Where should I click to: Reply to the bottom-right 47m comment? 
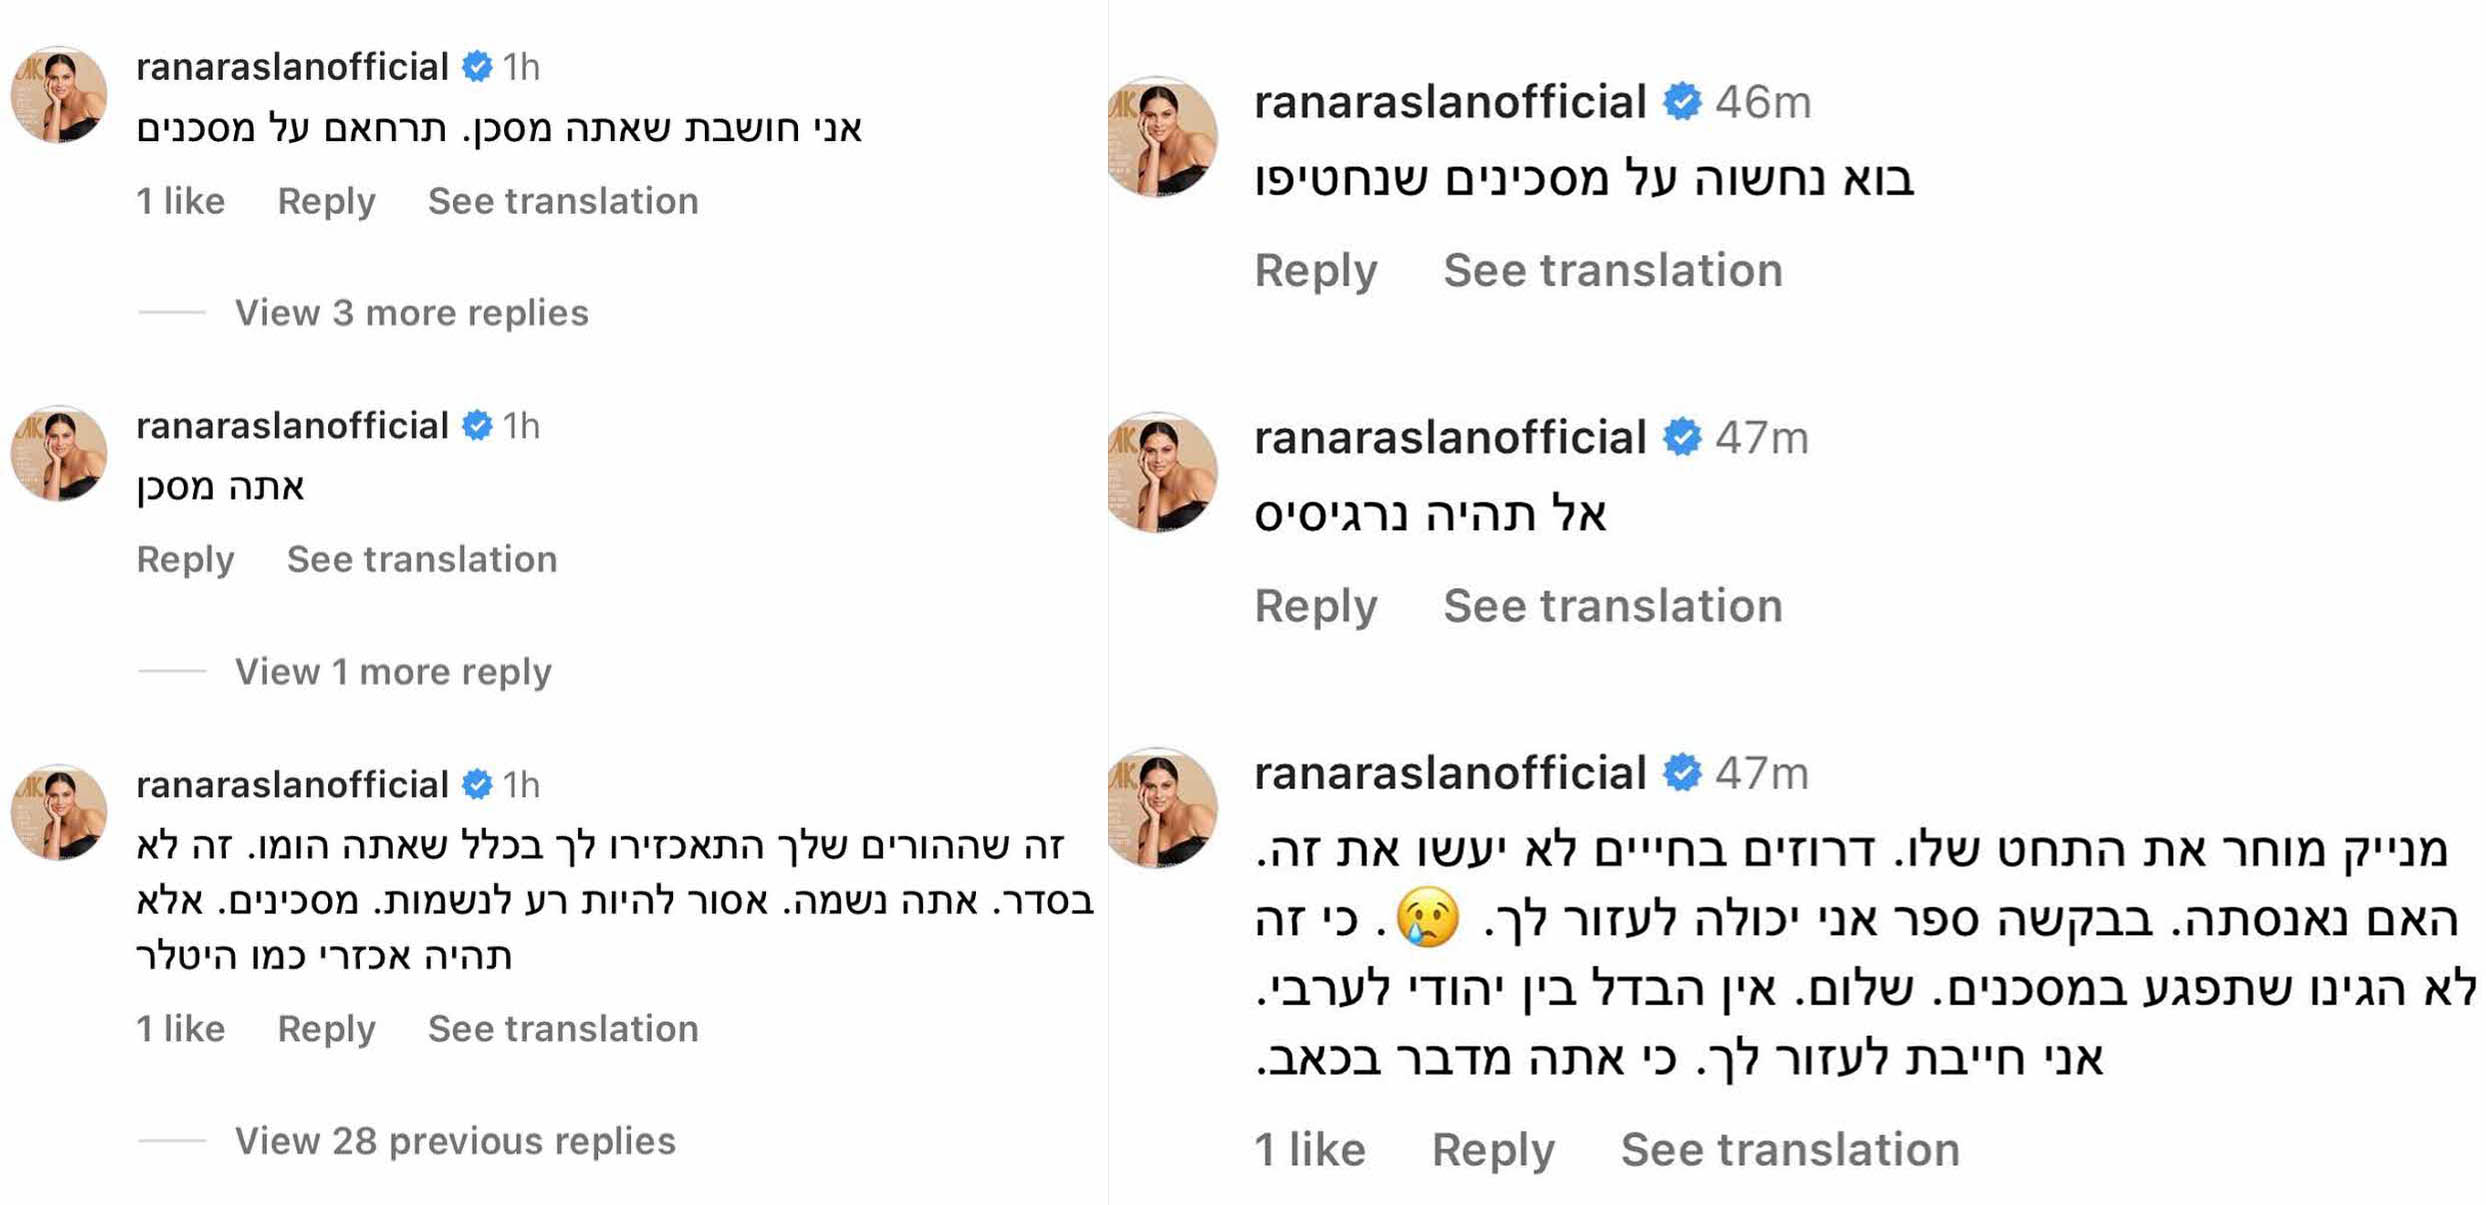pyautogui.click(x=1493, y=1149)
